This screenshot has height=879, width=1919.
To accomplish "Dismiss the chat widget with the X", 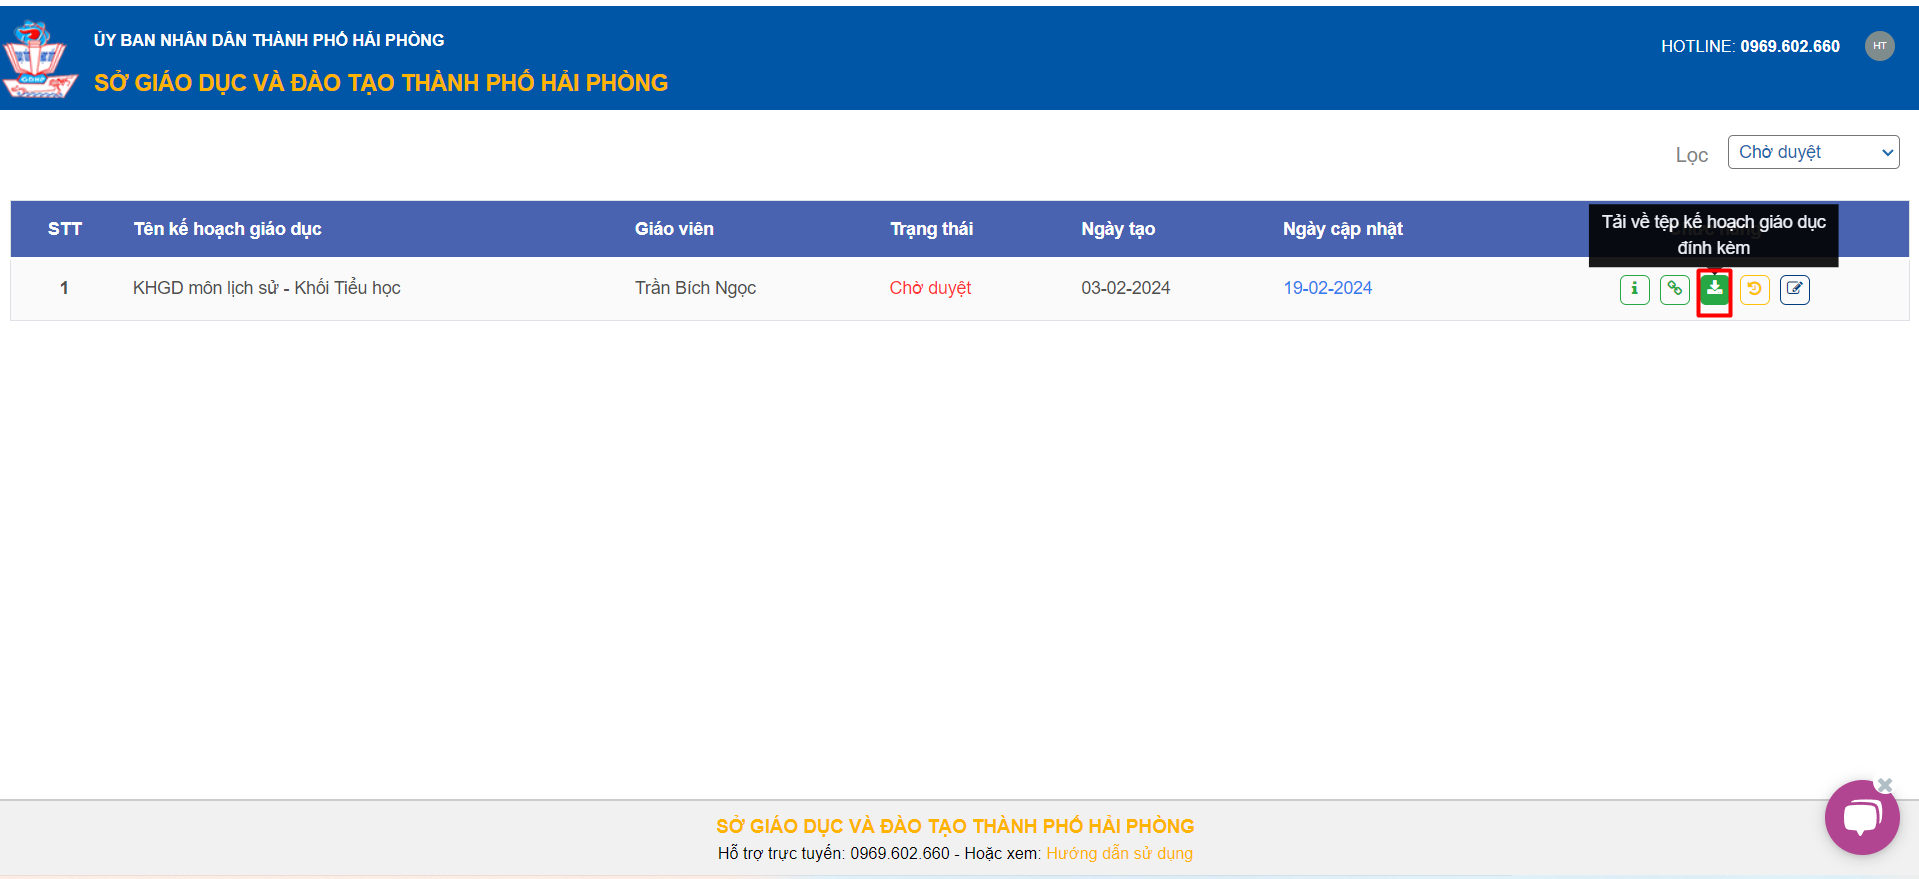I will (1885, 785).
